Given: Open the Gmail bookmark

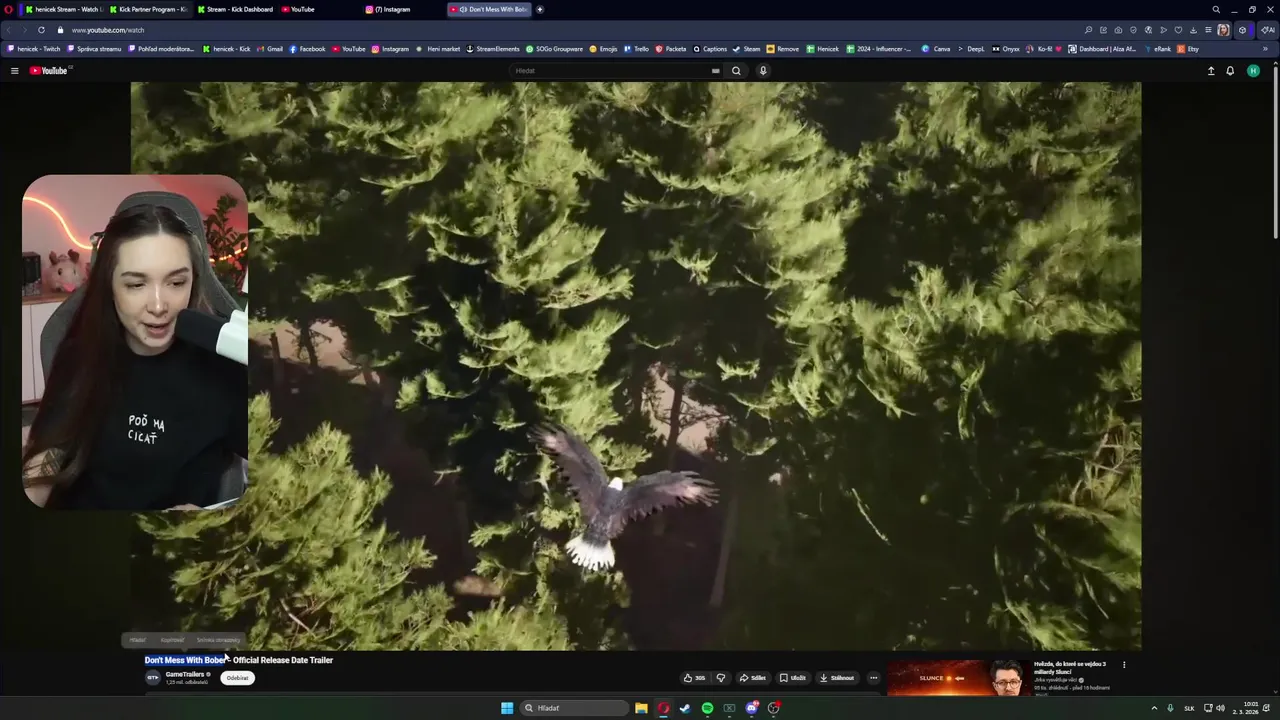Looking at the screenshot, I should coord(270,48).
